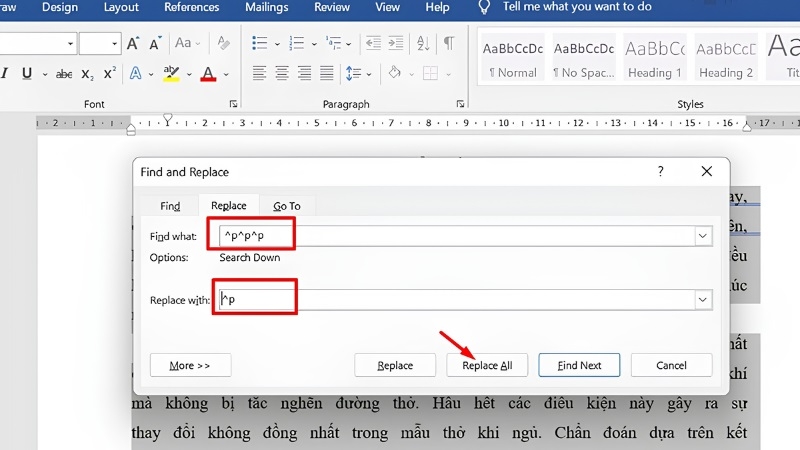Click the Shrink Font icon

coord(155,44)
